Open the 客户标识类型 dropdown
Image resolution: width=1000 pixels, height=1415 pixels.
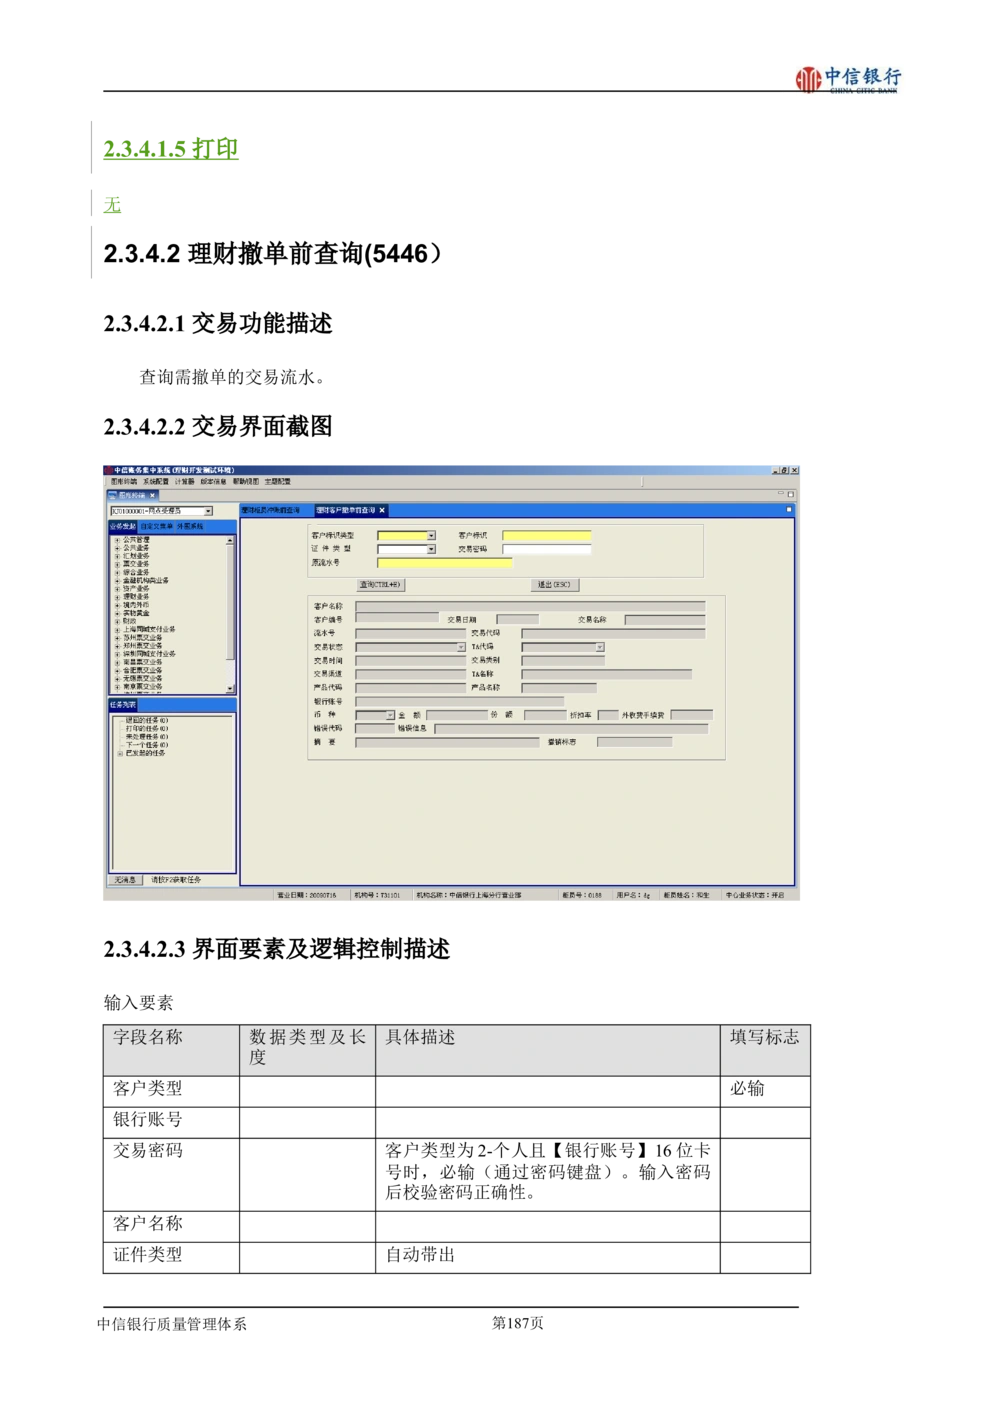click(x=431, y=536)
